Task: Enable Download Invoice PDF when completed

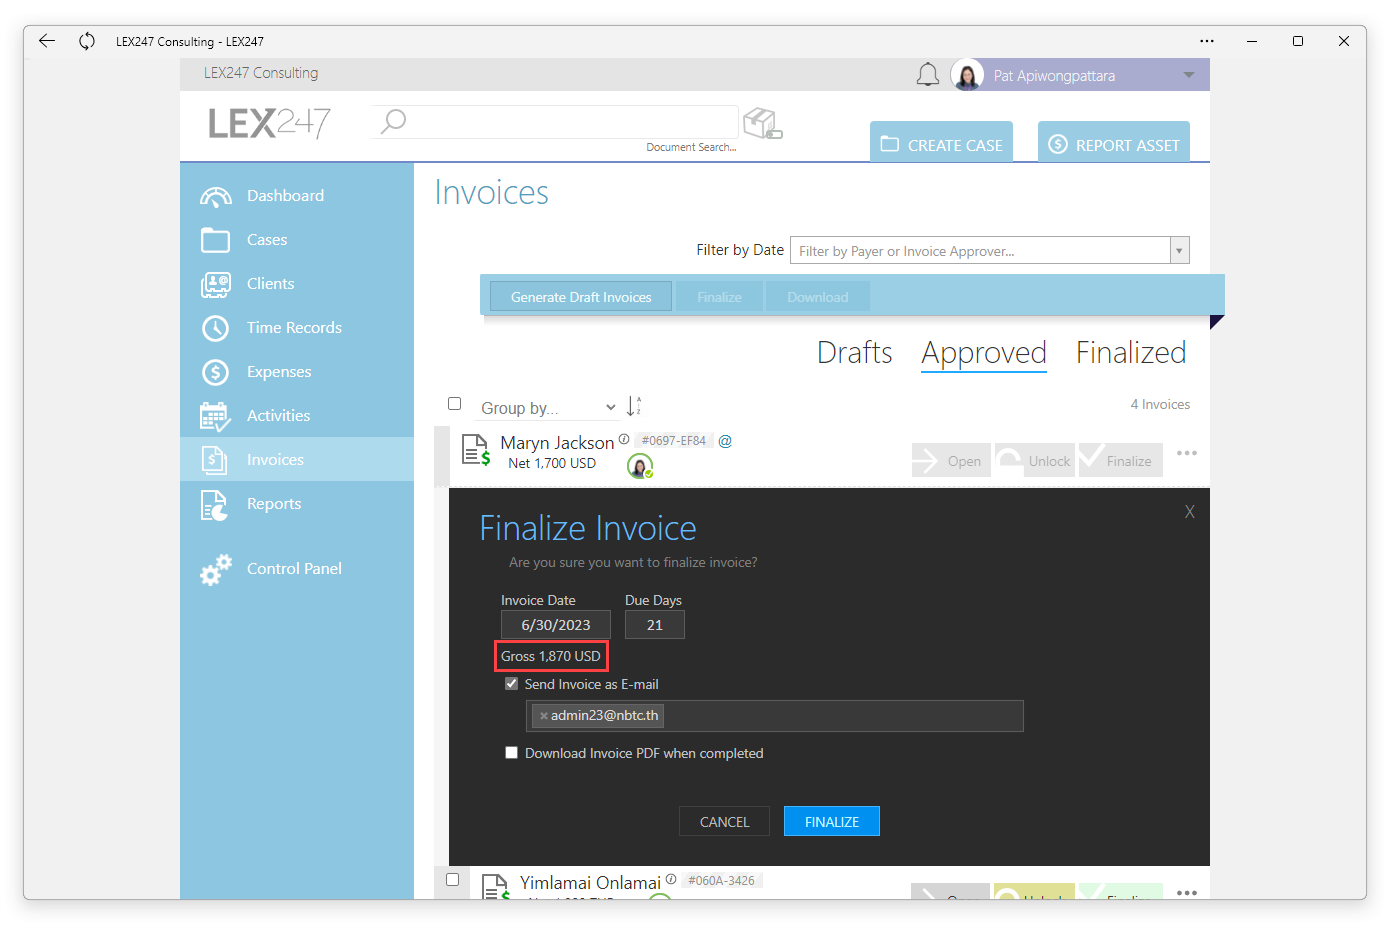Action: coord(512,753)
